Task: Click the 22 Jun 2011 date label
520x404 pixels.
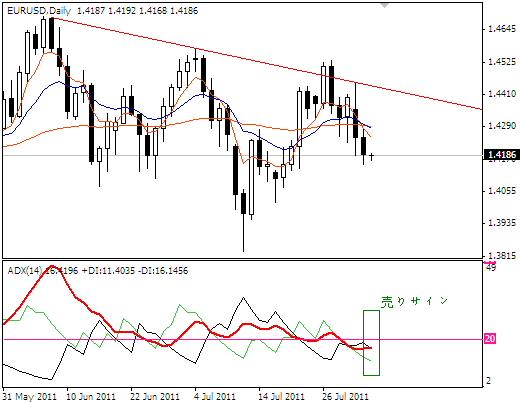Action: pyautogui.click(x=155, y=397)
